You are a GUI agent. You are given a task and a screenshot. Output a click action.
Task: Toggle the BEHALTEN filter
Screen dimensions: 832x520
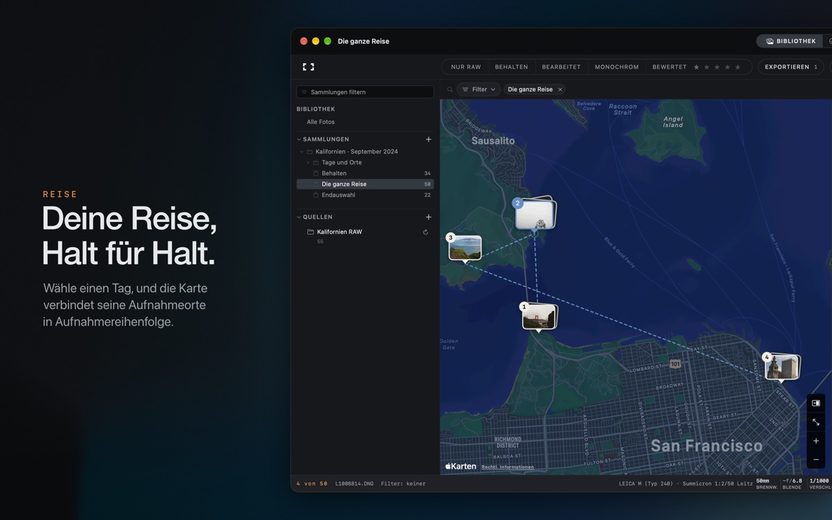512,67
